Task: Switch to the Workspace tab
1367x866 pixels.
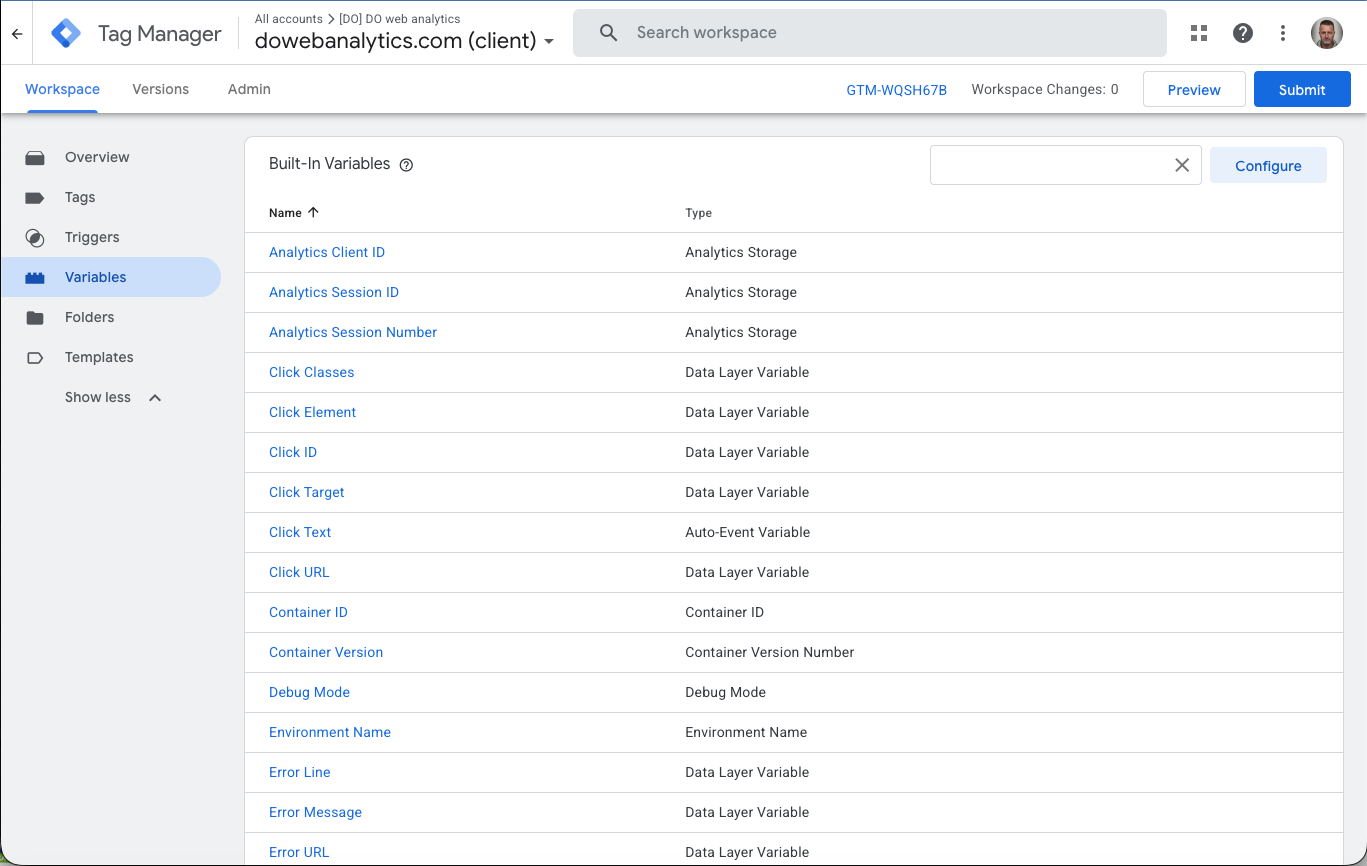Action: [62, 89]
